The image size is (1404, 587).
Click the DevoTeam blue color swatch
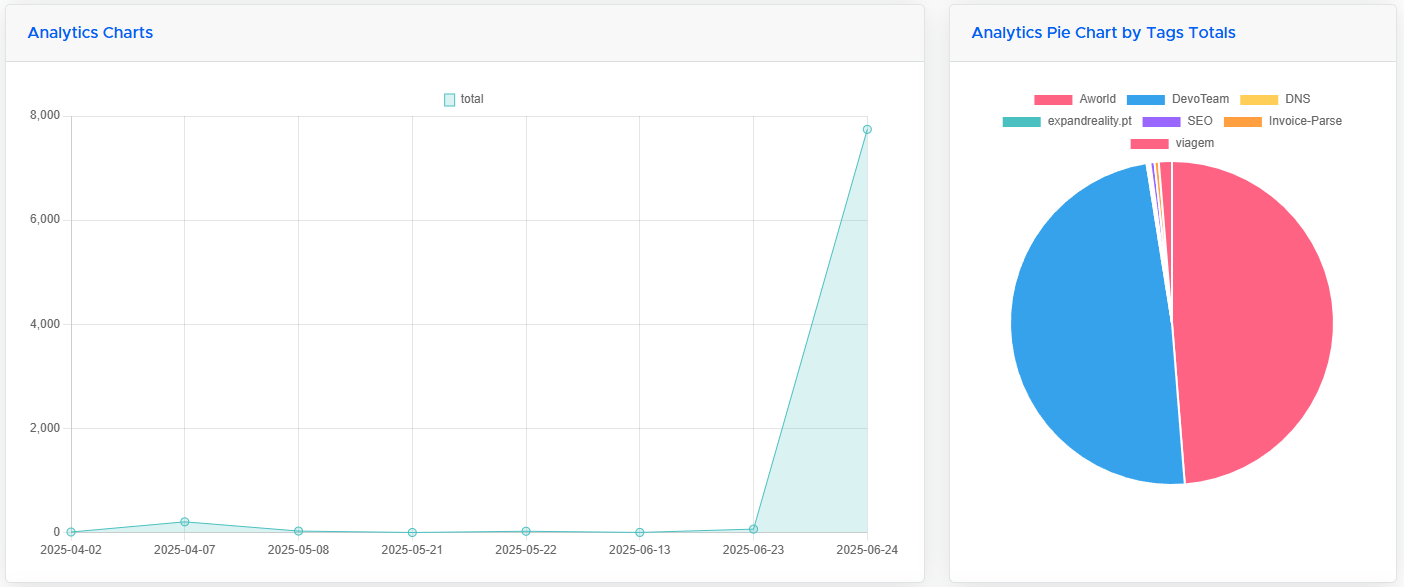(x=1146, y=100)
